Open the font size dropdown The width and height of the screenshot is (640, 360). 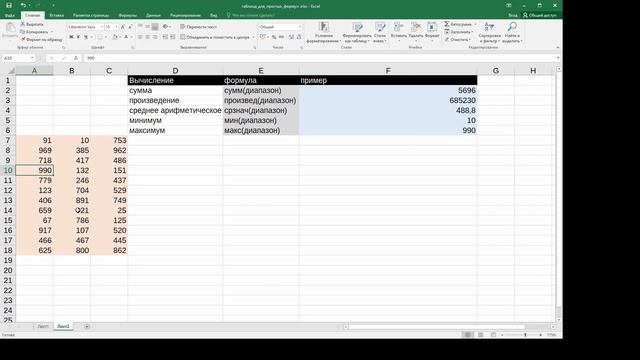116,27
